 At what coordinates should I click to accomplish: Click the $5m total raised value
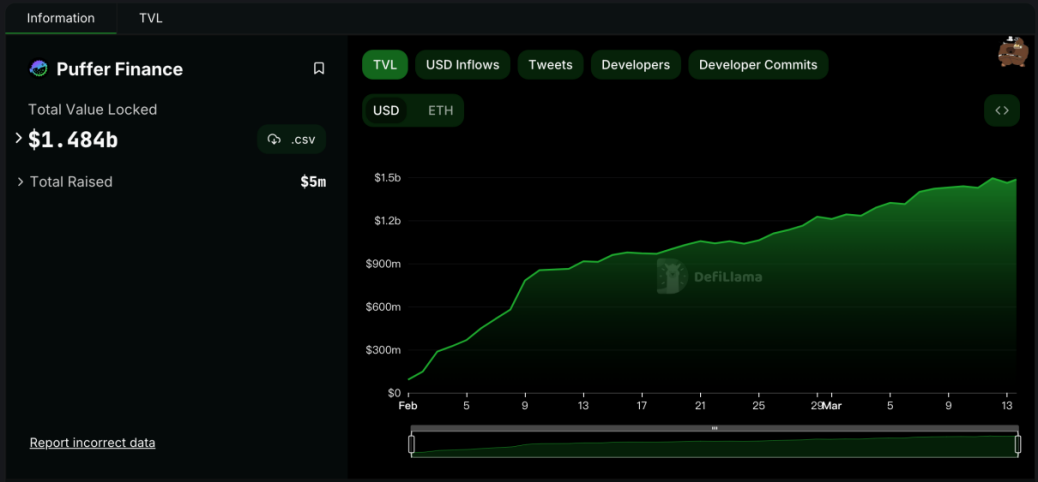pos(313,181)
